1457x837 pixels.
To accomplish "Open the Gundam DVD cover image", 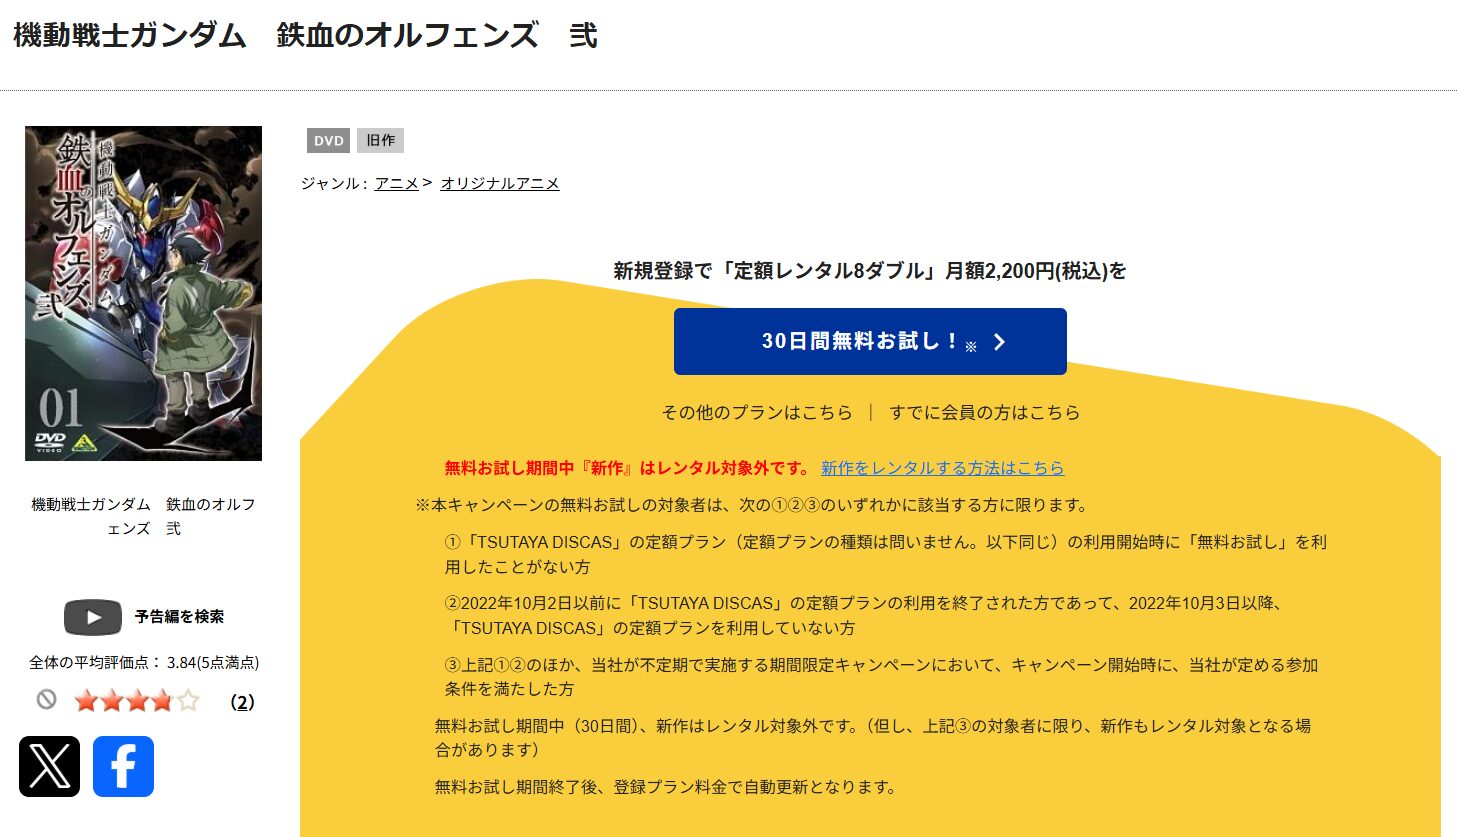I will (x=143, y=293).
